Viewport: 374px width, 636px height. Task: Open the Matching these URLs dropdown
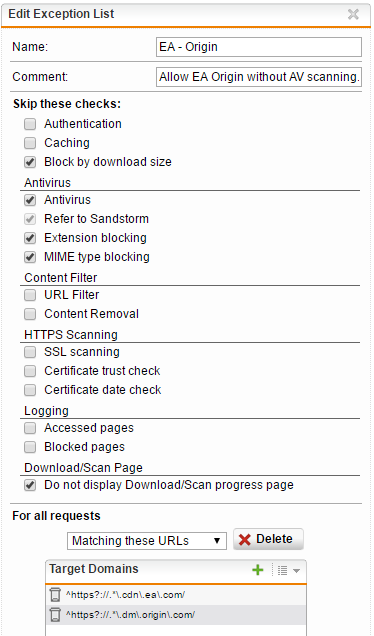click(x=147, y=541)
